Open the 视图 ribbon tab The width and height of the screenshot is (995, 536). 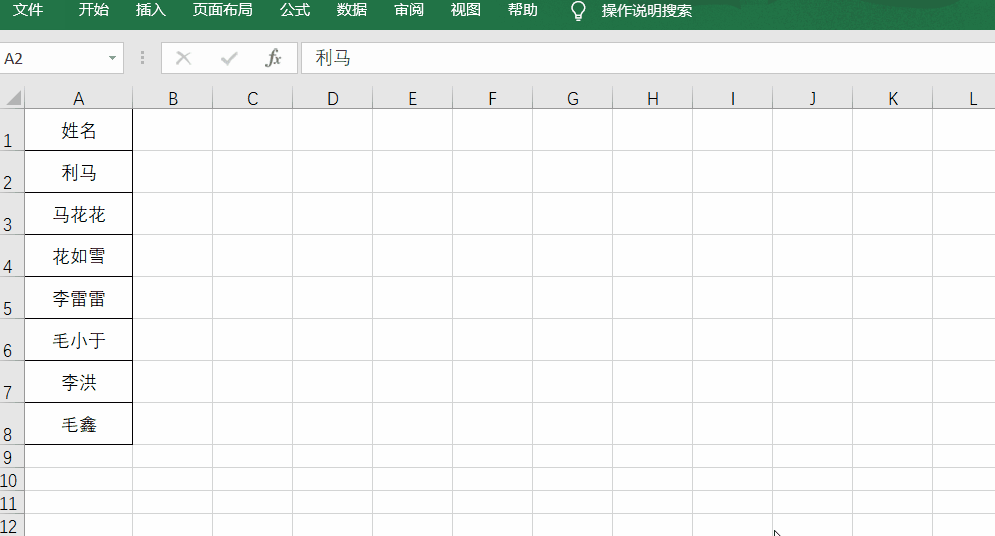pos(465,10)
